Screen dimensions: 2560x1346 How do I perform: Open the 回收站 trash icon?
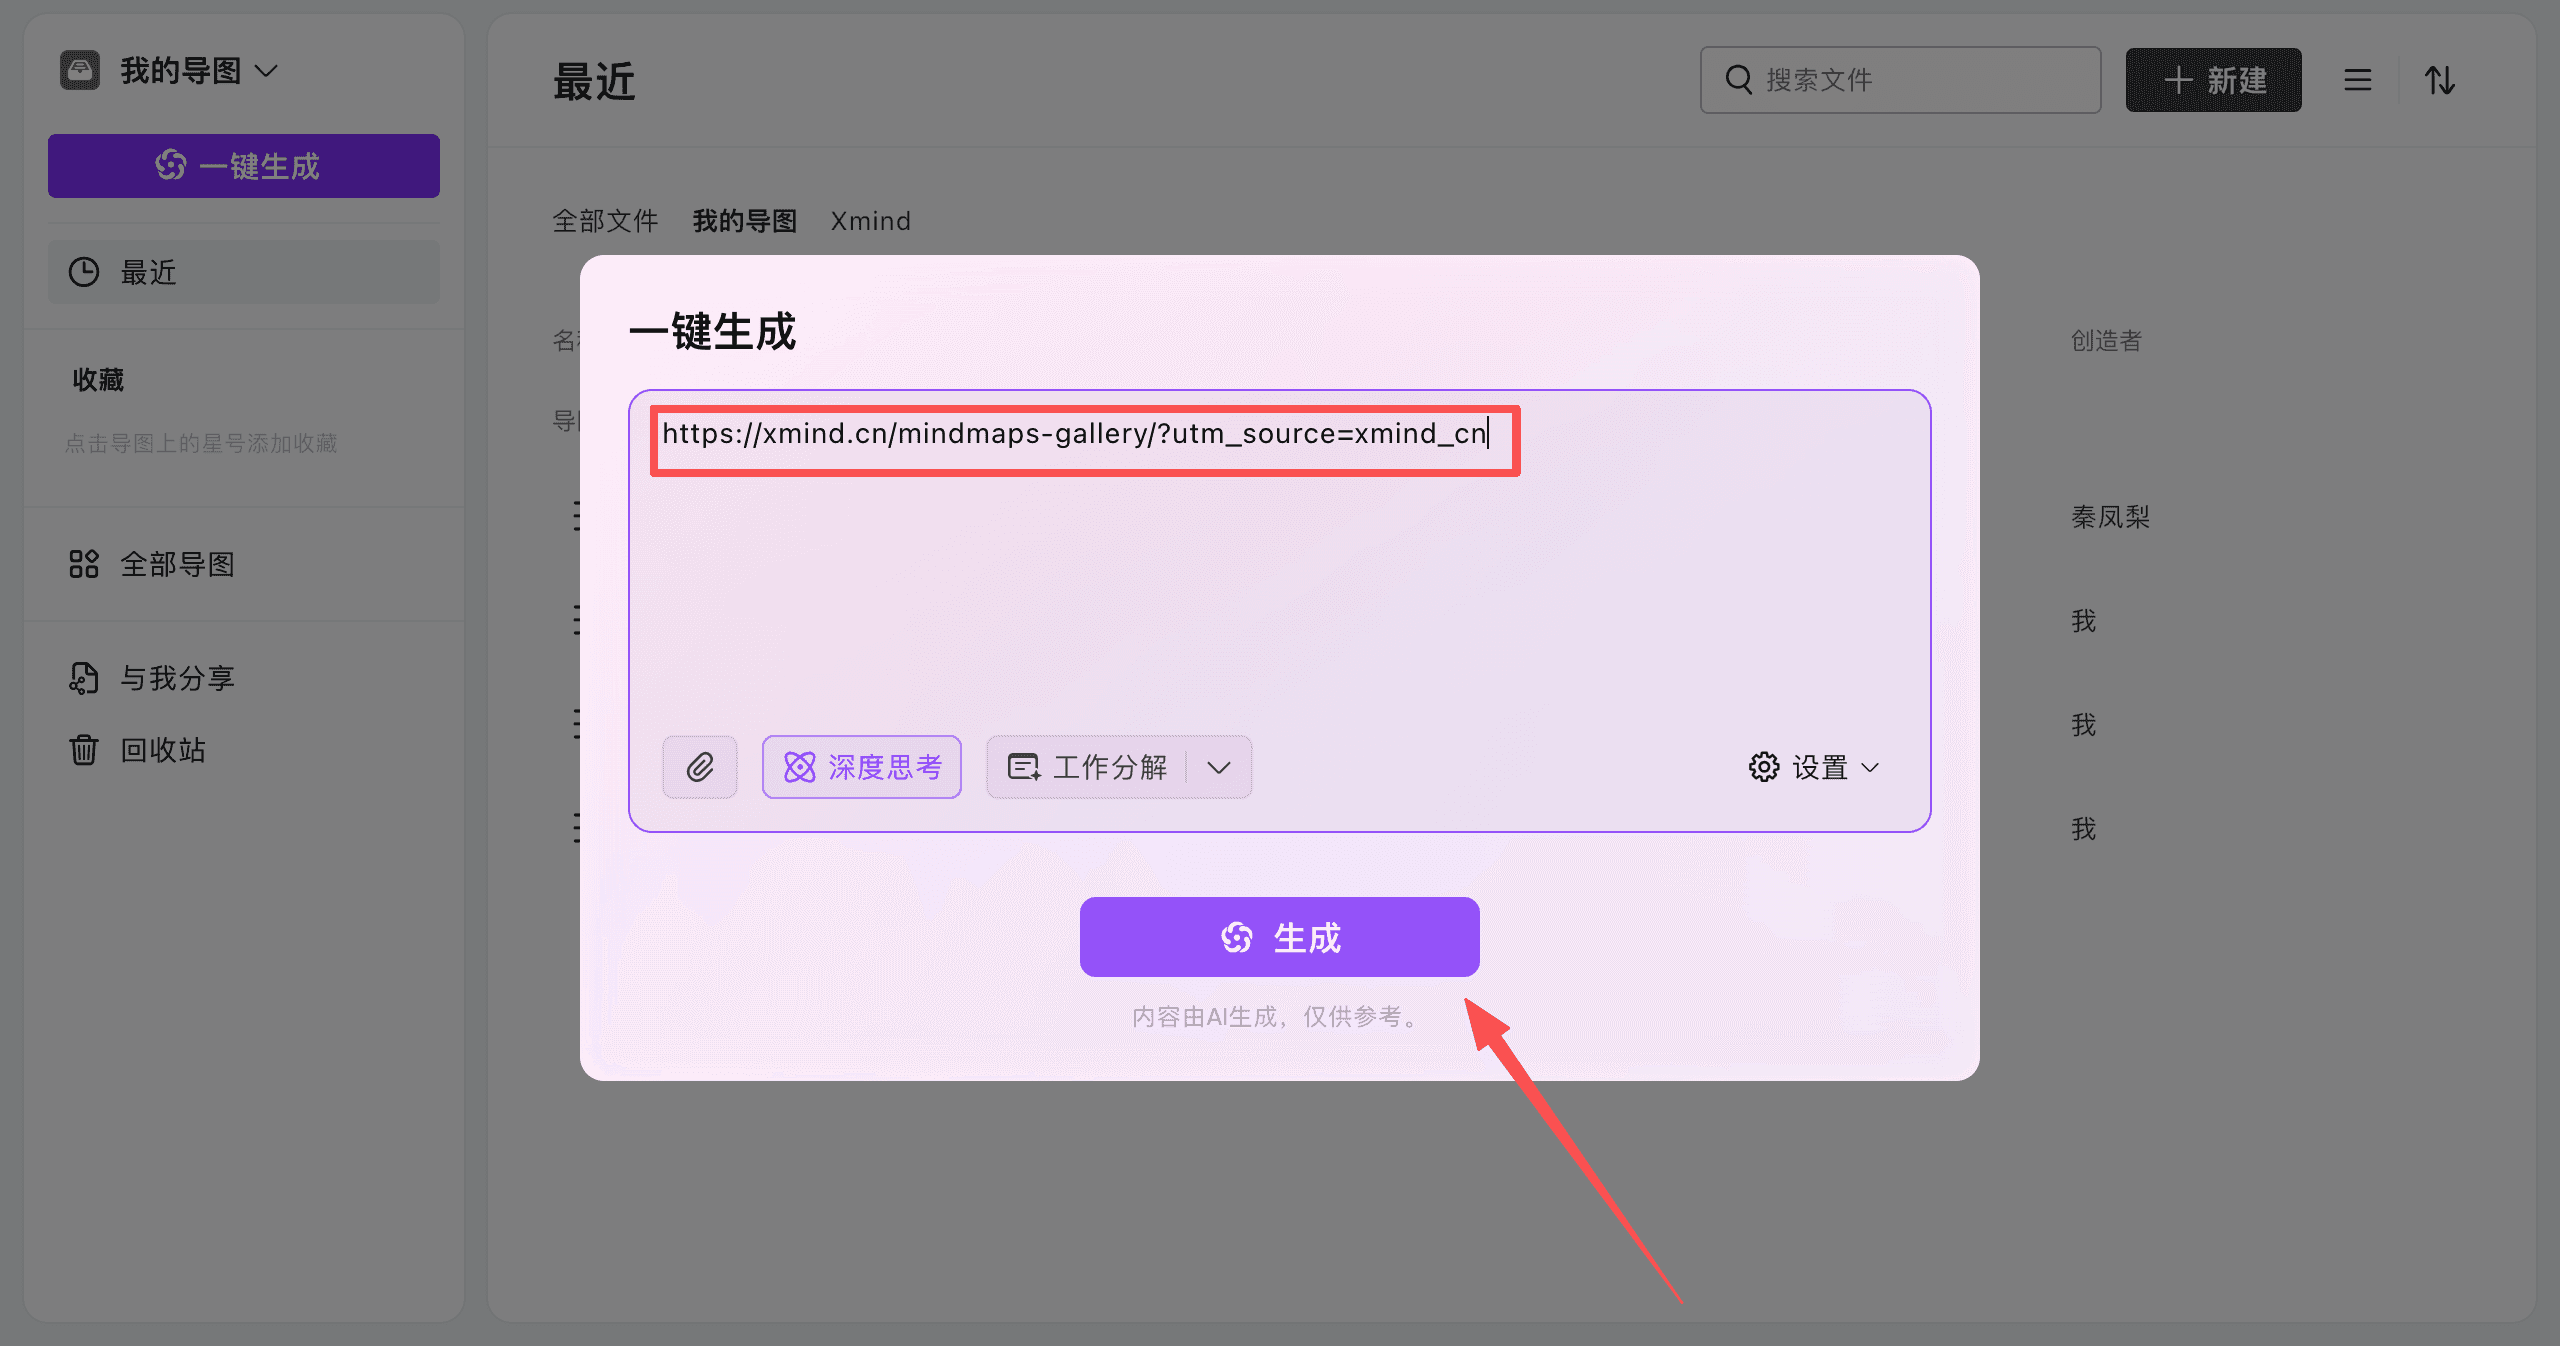pos(85,750)
